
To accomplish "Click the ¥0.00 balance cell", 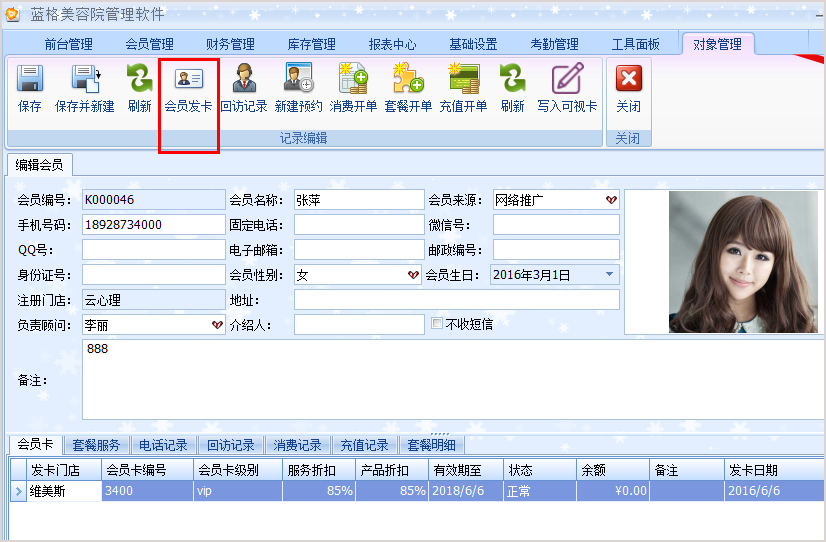I will click(x=613, y=491).
